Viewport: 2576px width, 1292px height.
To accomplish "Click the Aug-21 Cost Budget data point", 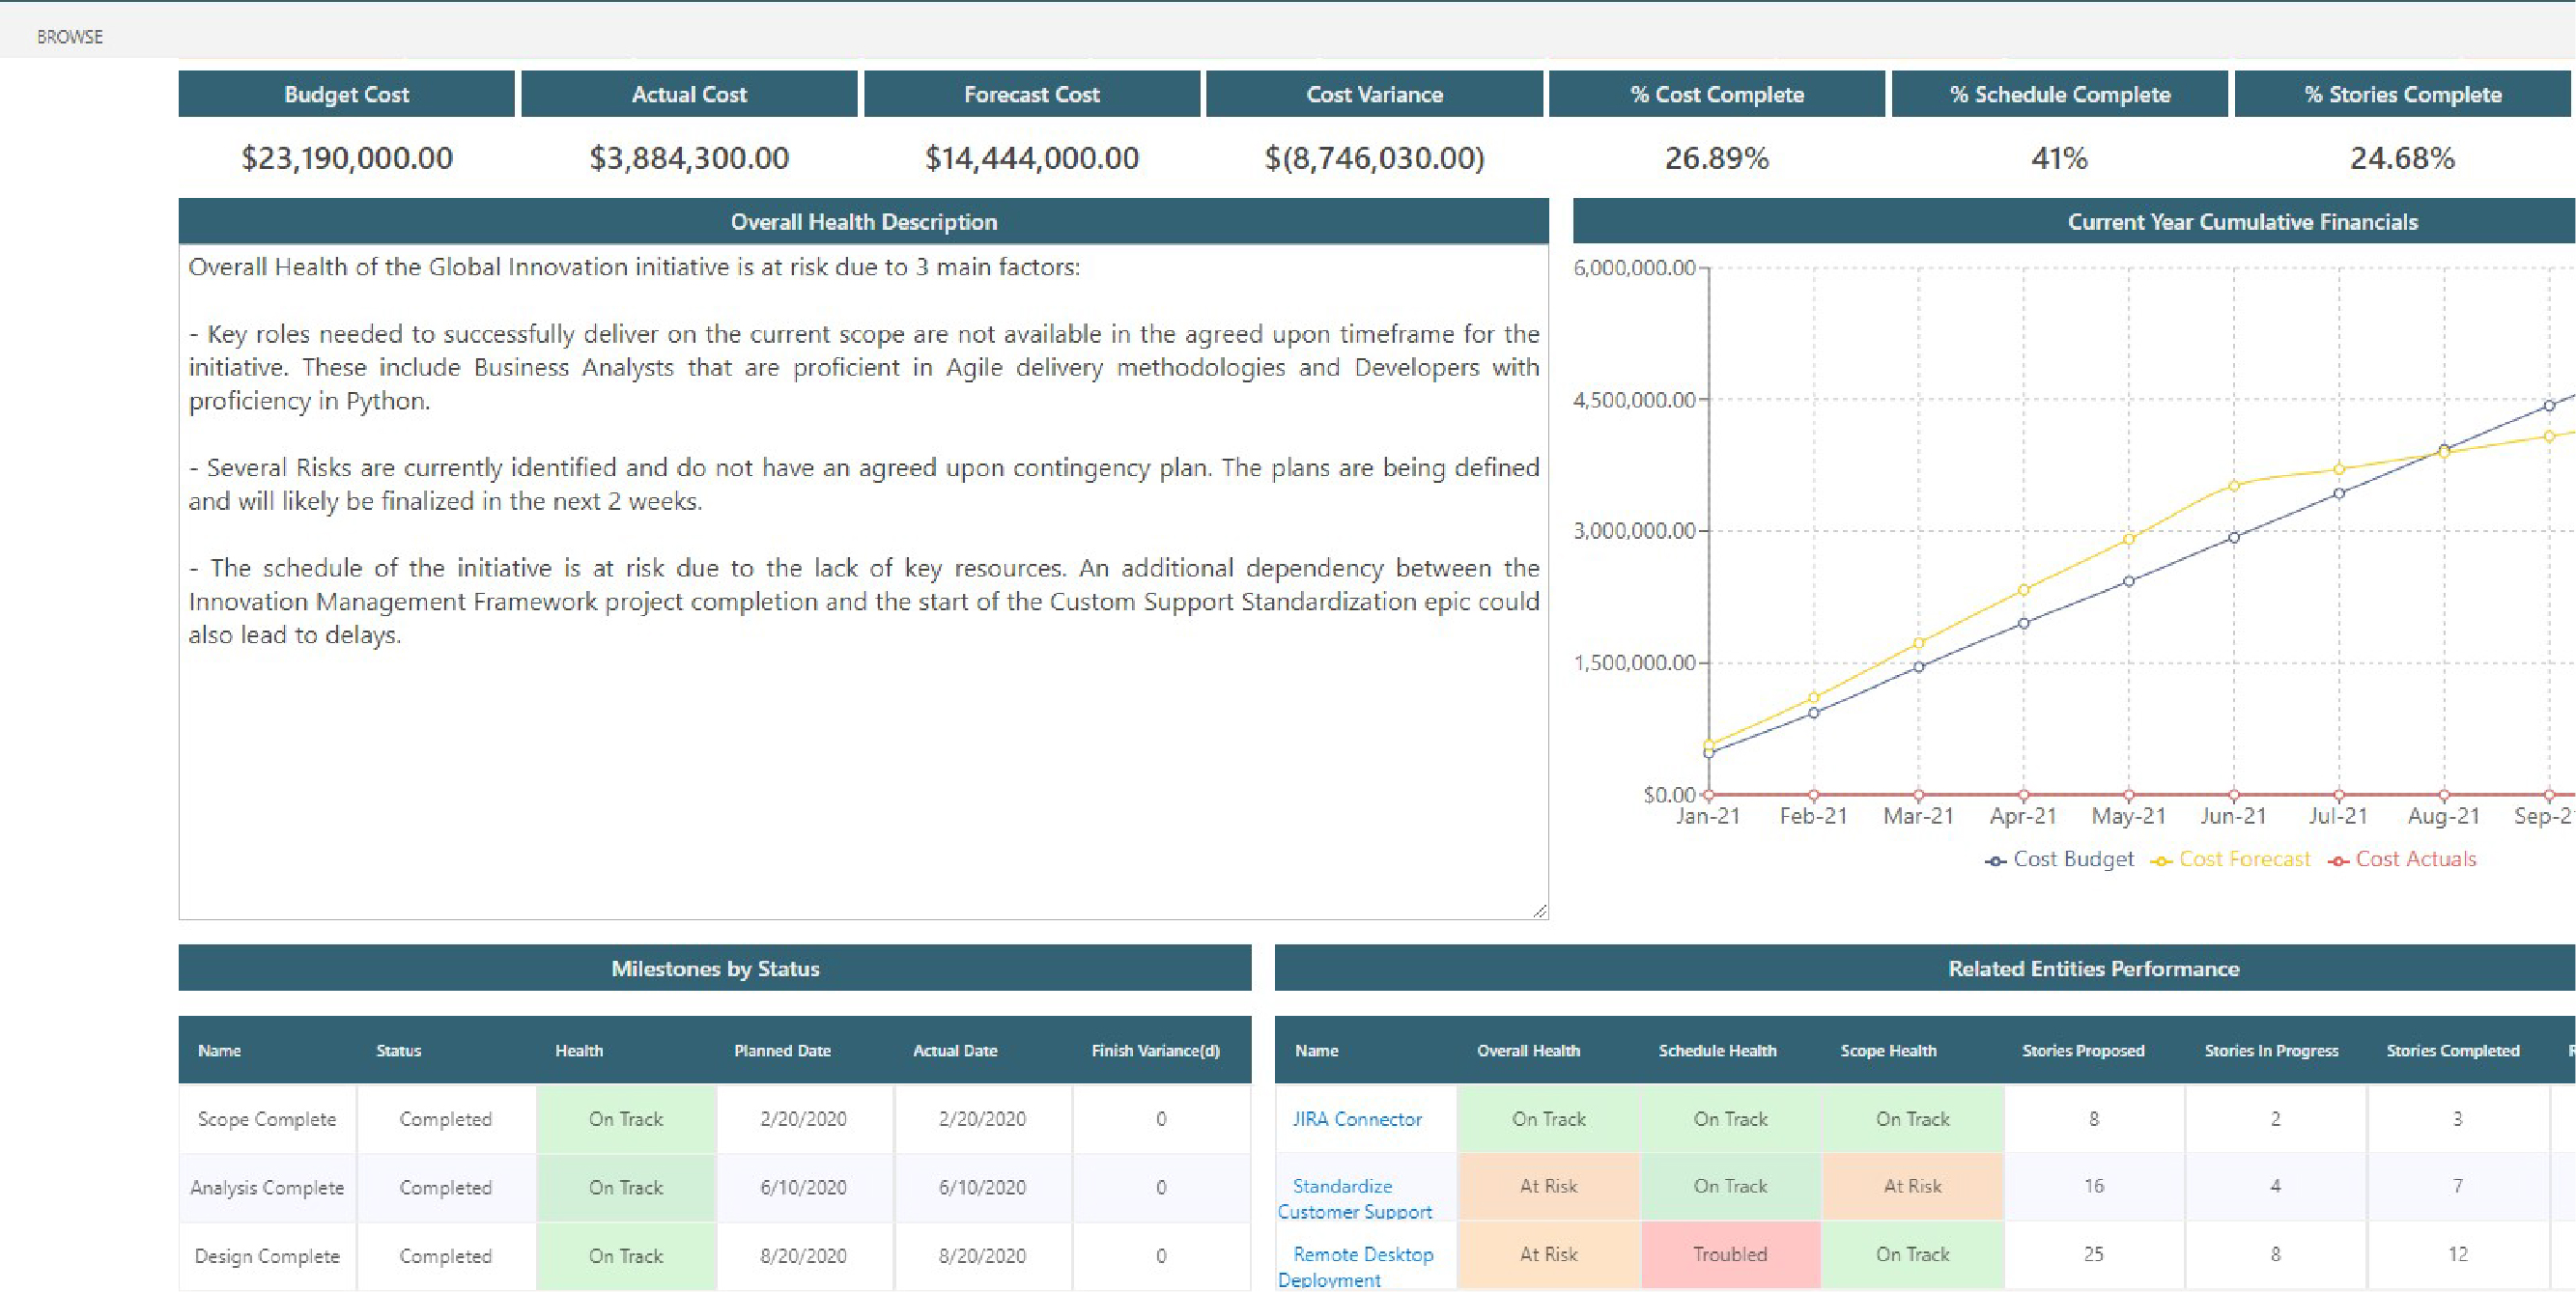I will [2444, 449].
